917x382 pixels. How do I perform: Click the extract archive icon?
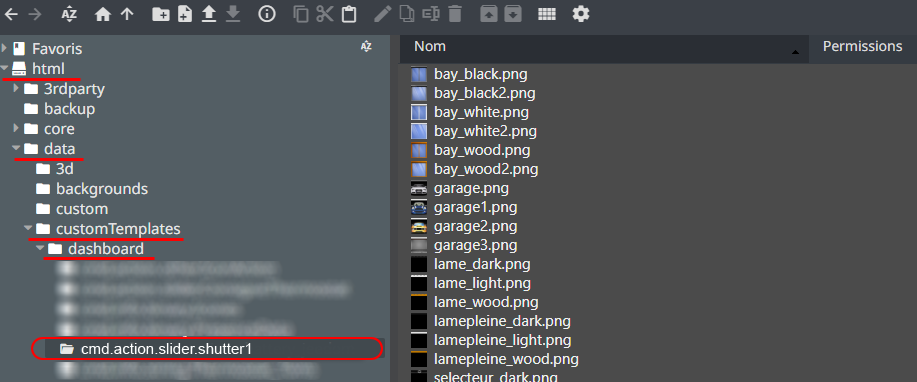(488, 14)
